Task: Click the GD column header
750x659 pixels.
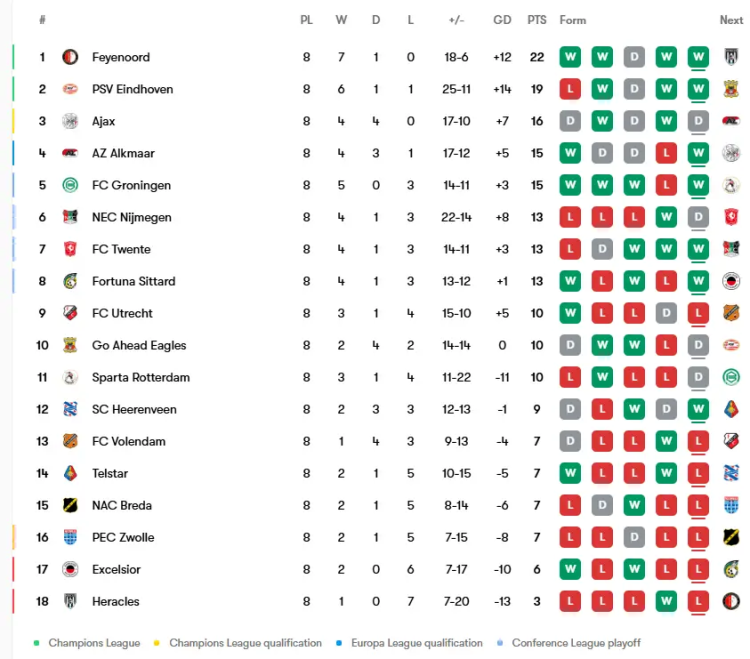Action: click(502, 20)
